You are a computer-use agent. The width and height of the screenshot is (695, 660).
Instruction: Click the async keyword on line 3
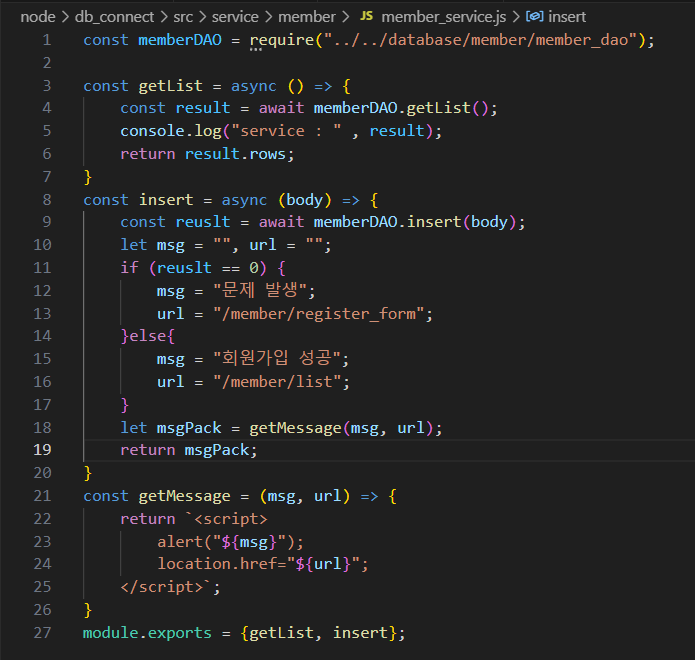(x=254, y=86)
